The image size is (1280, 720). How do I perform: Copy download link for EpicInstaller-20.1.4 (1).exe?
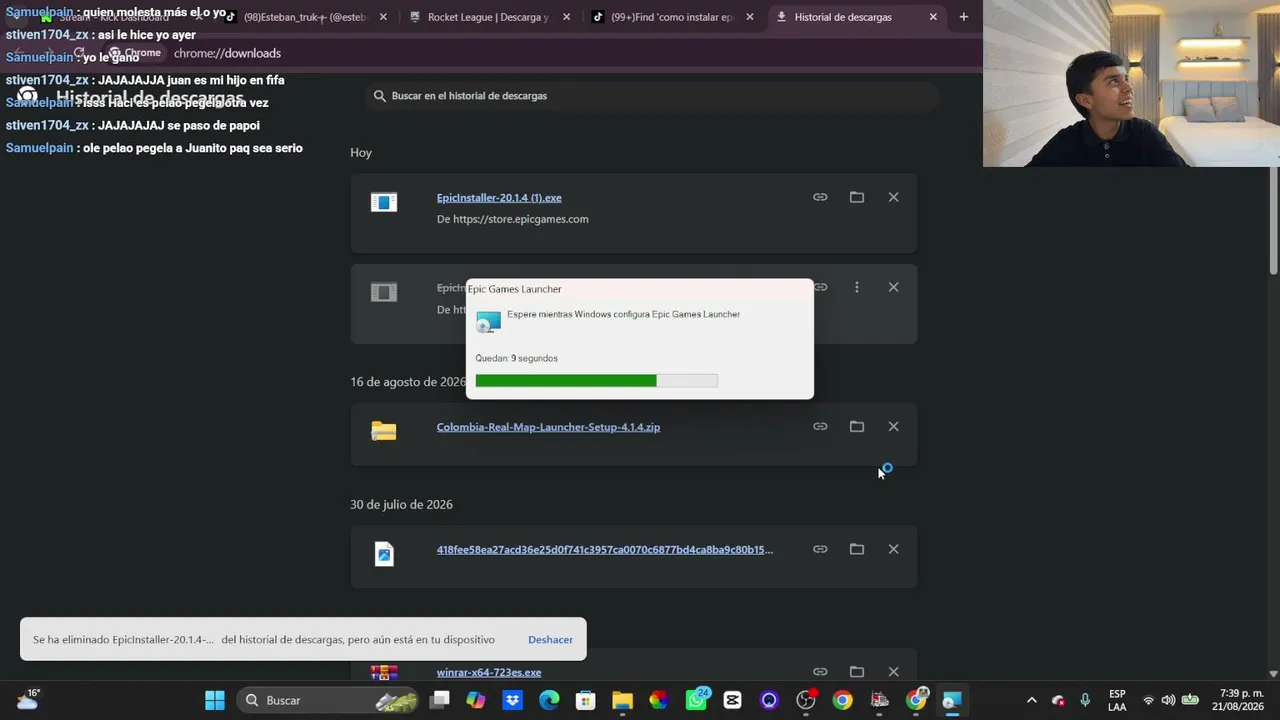pyautogui.click(x=820, y=197)
